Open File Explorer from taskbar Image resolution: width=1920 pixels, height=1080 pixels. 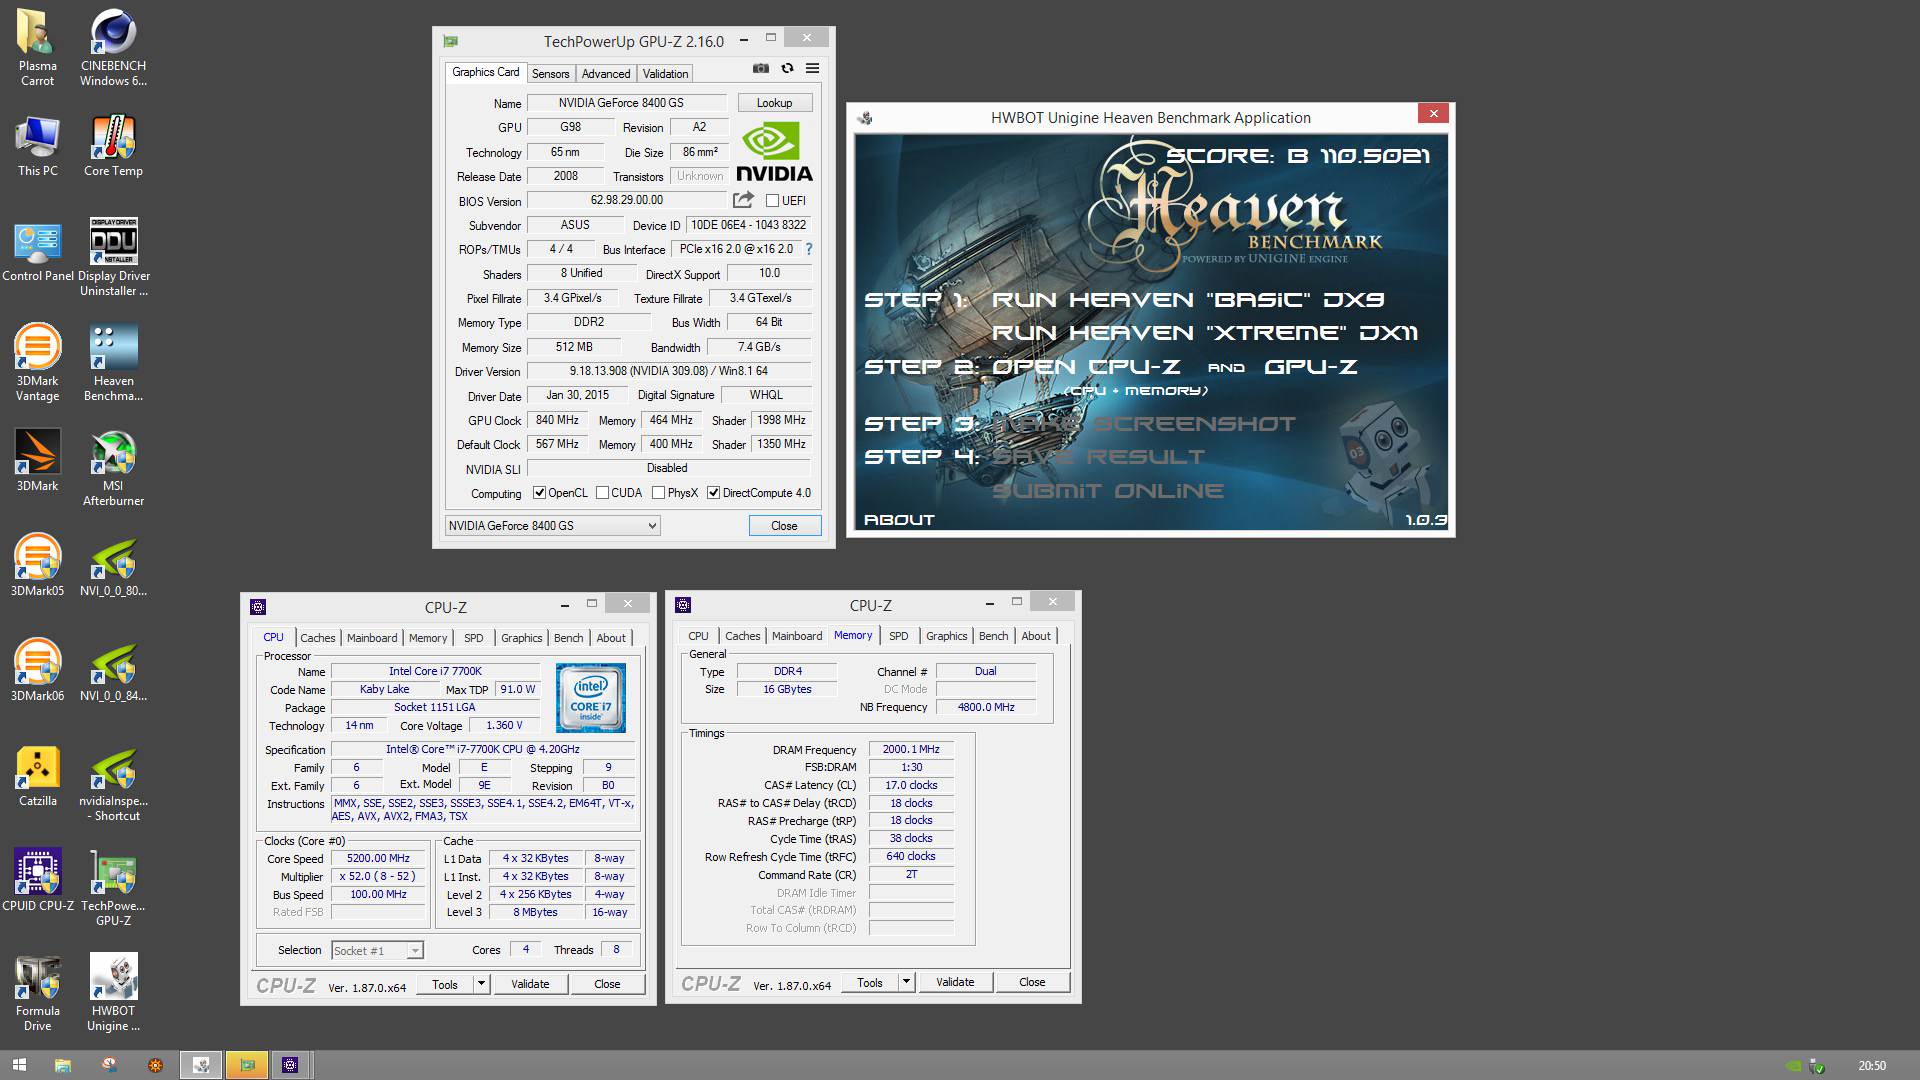62,1065
